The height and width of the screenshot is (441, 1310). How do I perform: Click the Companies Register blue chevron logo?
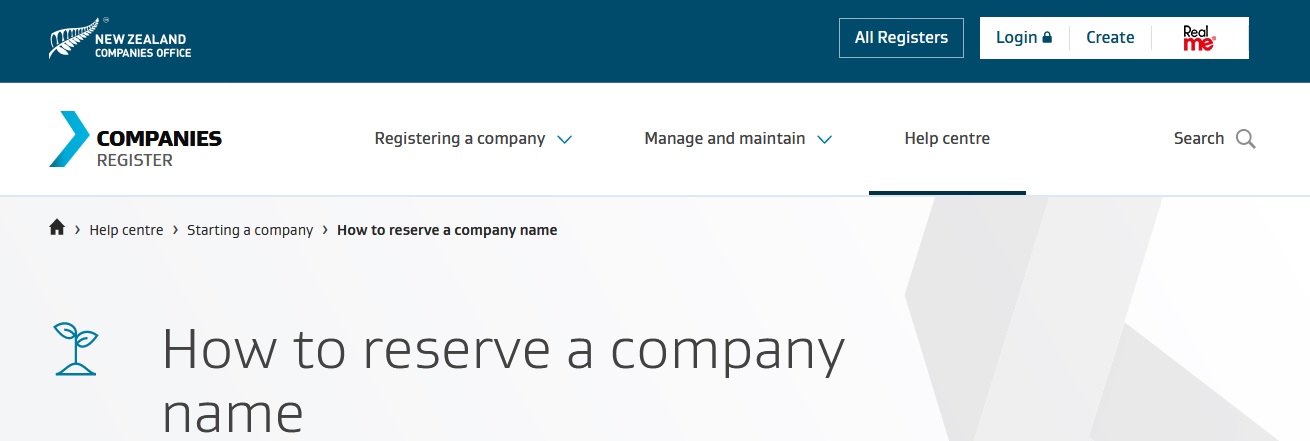(68, 139)
